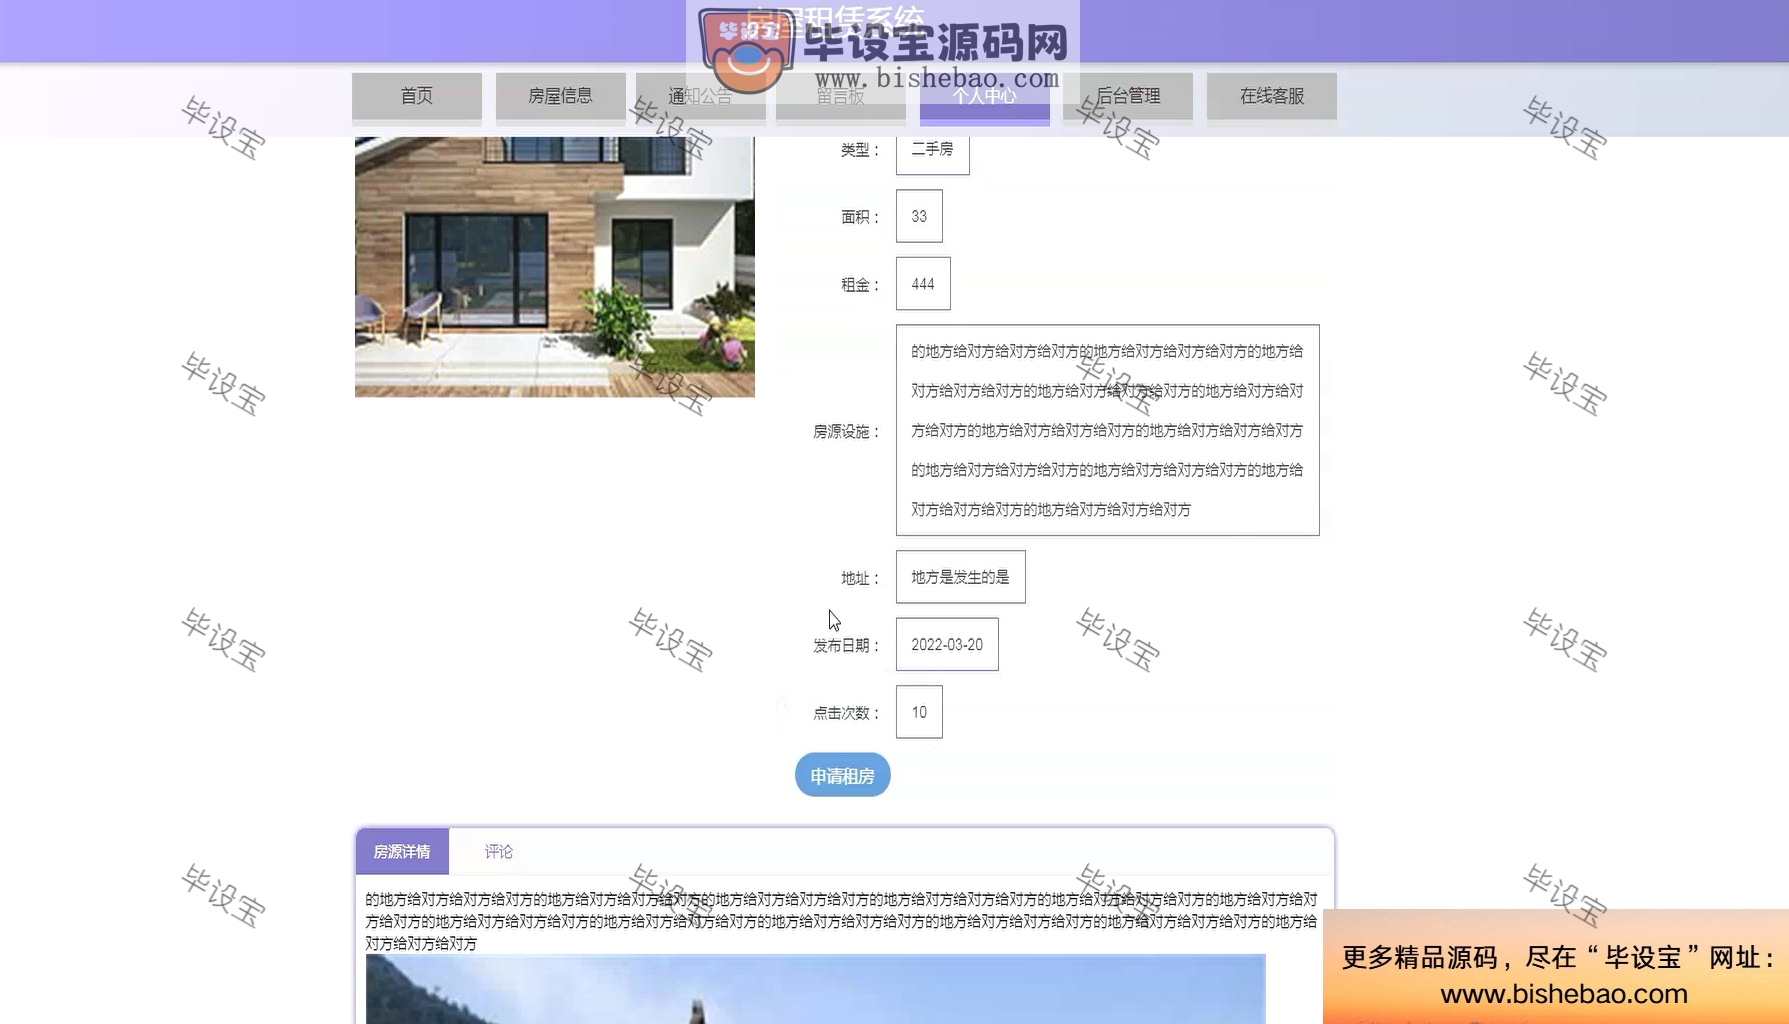Click the detail image below 房源详情 text
The image size is (1789, 1024).
pos(815,989)
